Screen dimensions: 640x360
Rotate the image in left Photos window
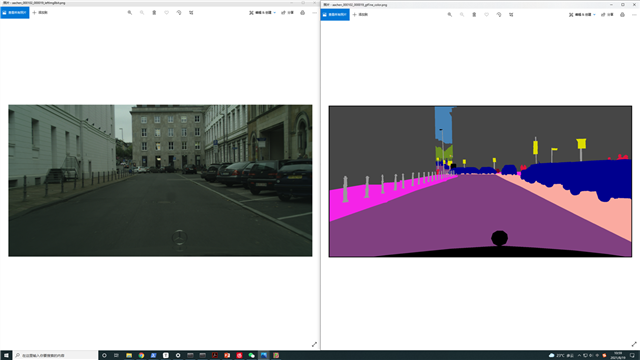pos(179,13)
